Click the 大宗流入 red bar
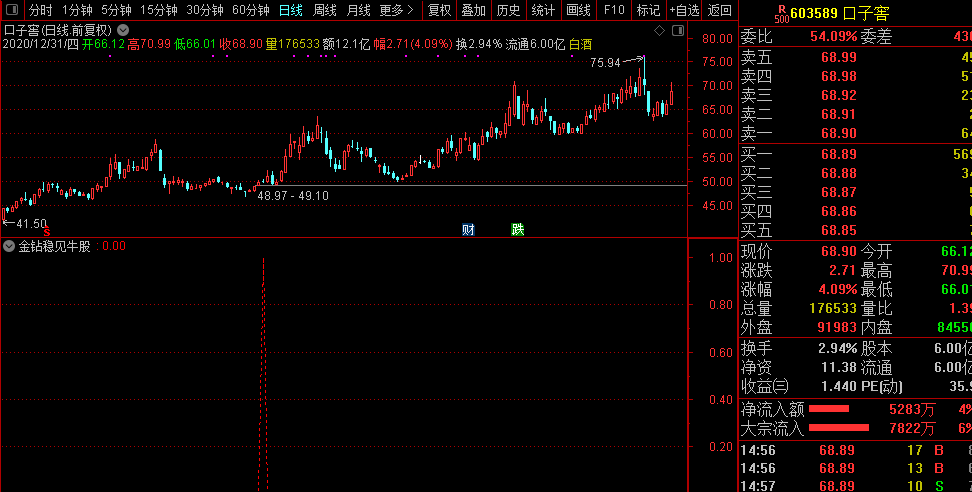The image size is (972, 492). [839, 428]
